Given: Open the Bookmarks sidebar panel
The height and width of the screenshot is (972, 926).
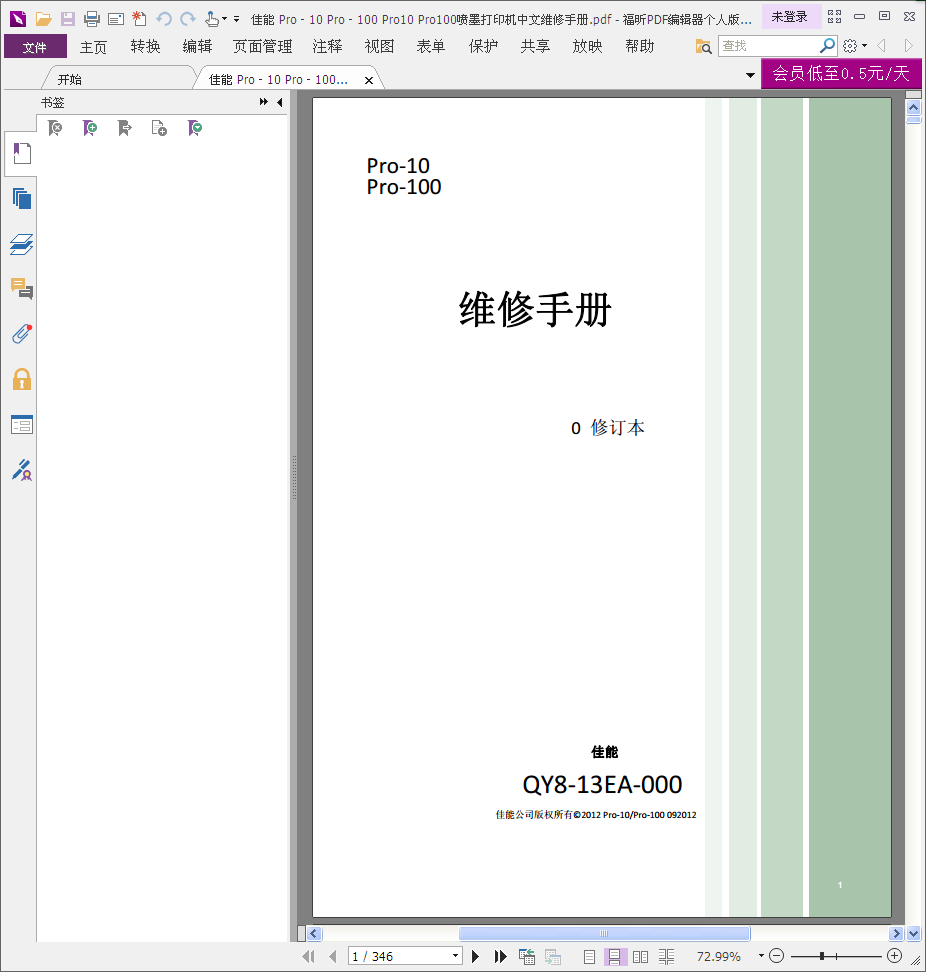Looking at the screenshot, I should [x=22, y=153].
